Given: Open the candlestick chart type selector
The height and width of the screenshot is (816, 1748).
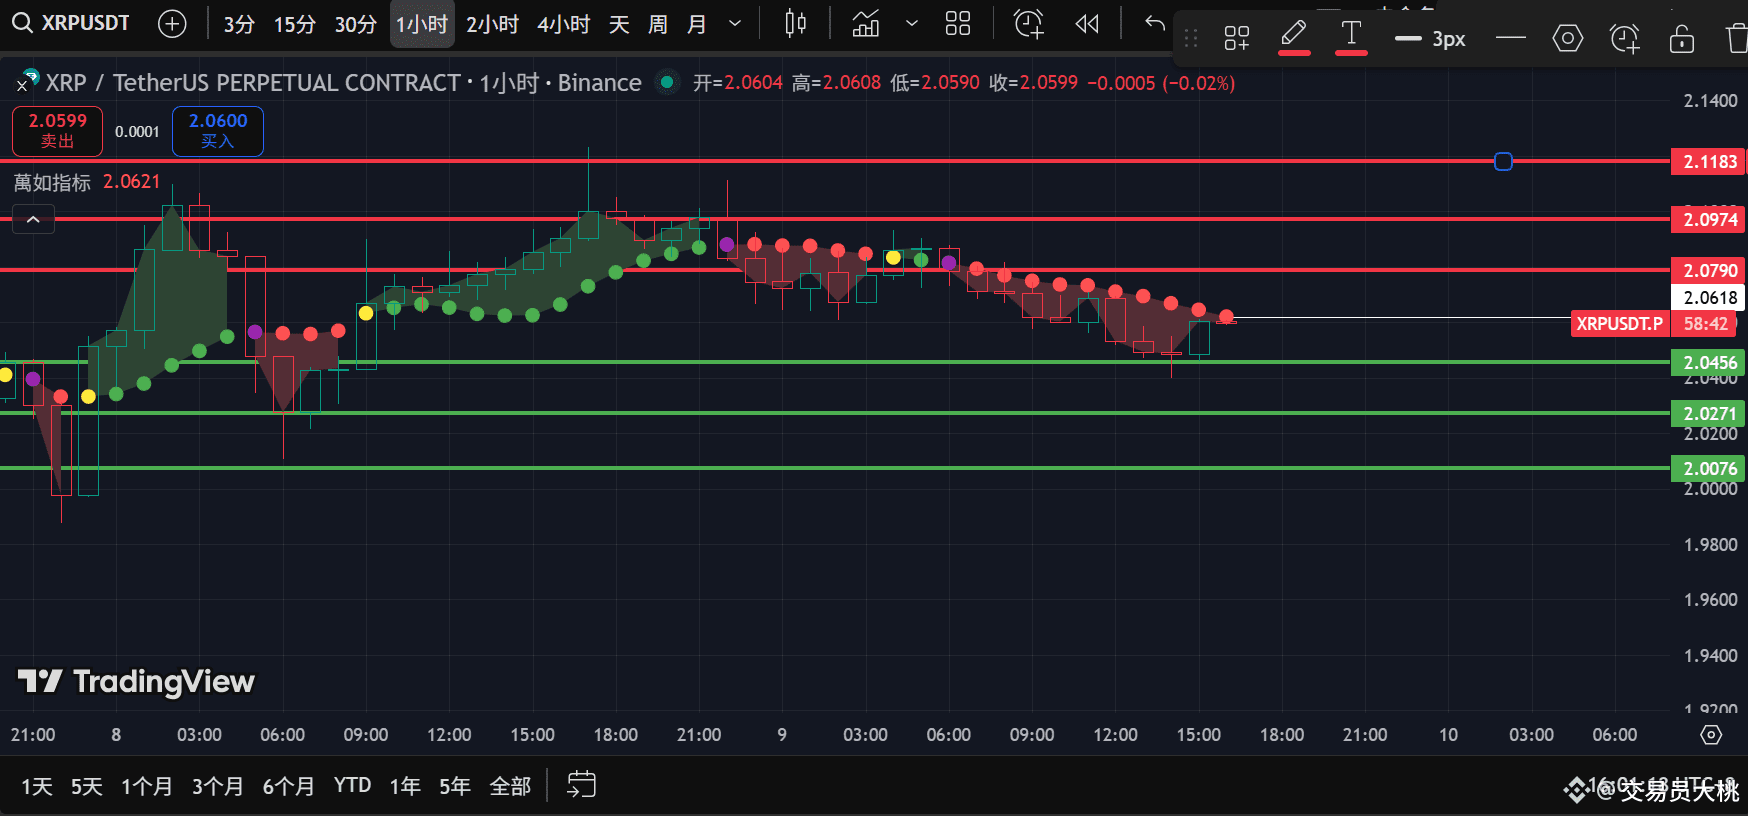Looking at the screenshot, I should pos(795,24).
